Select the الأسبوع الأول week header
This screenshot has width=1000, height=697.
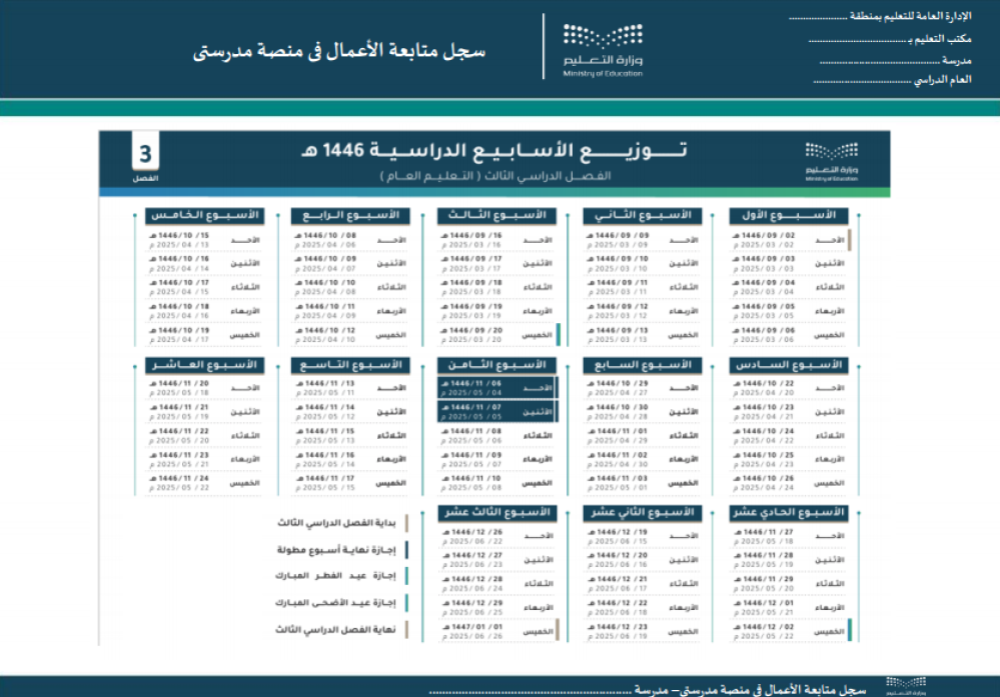(788, 215)
